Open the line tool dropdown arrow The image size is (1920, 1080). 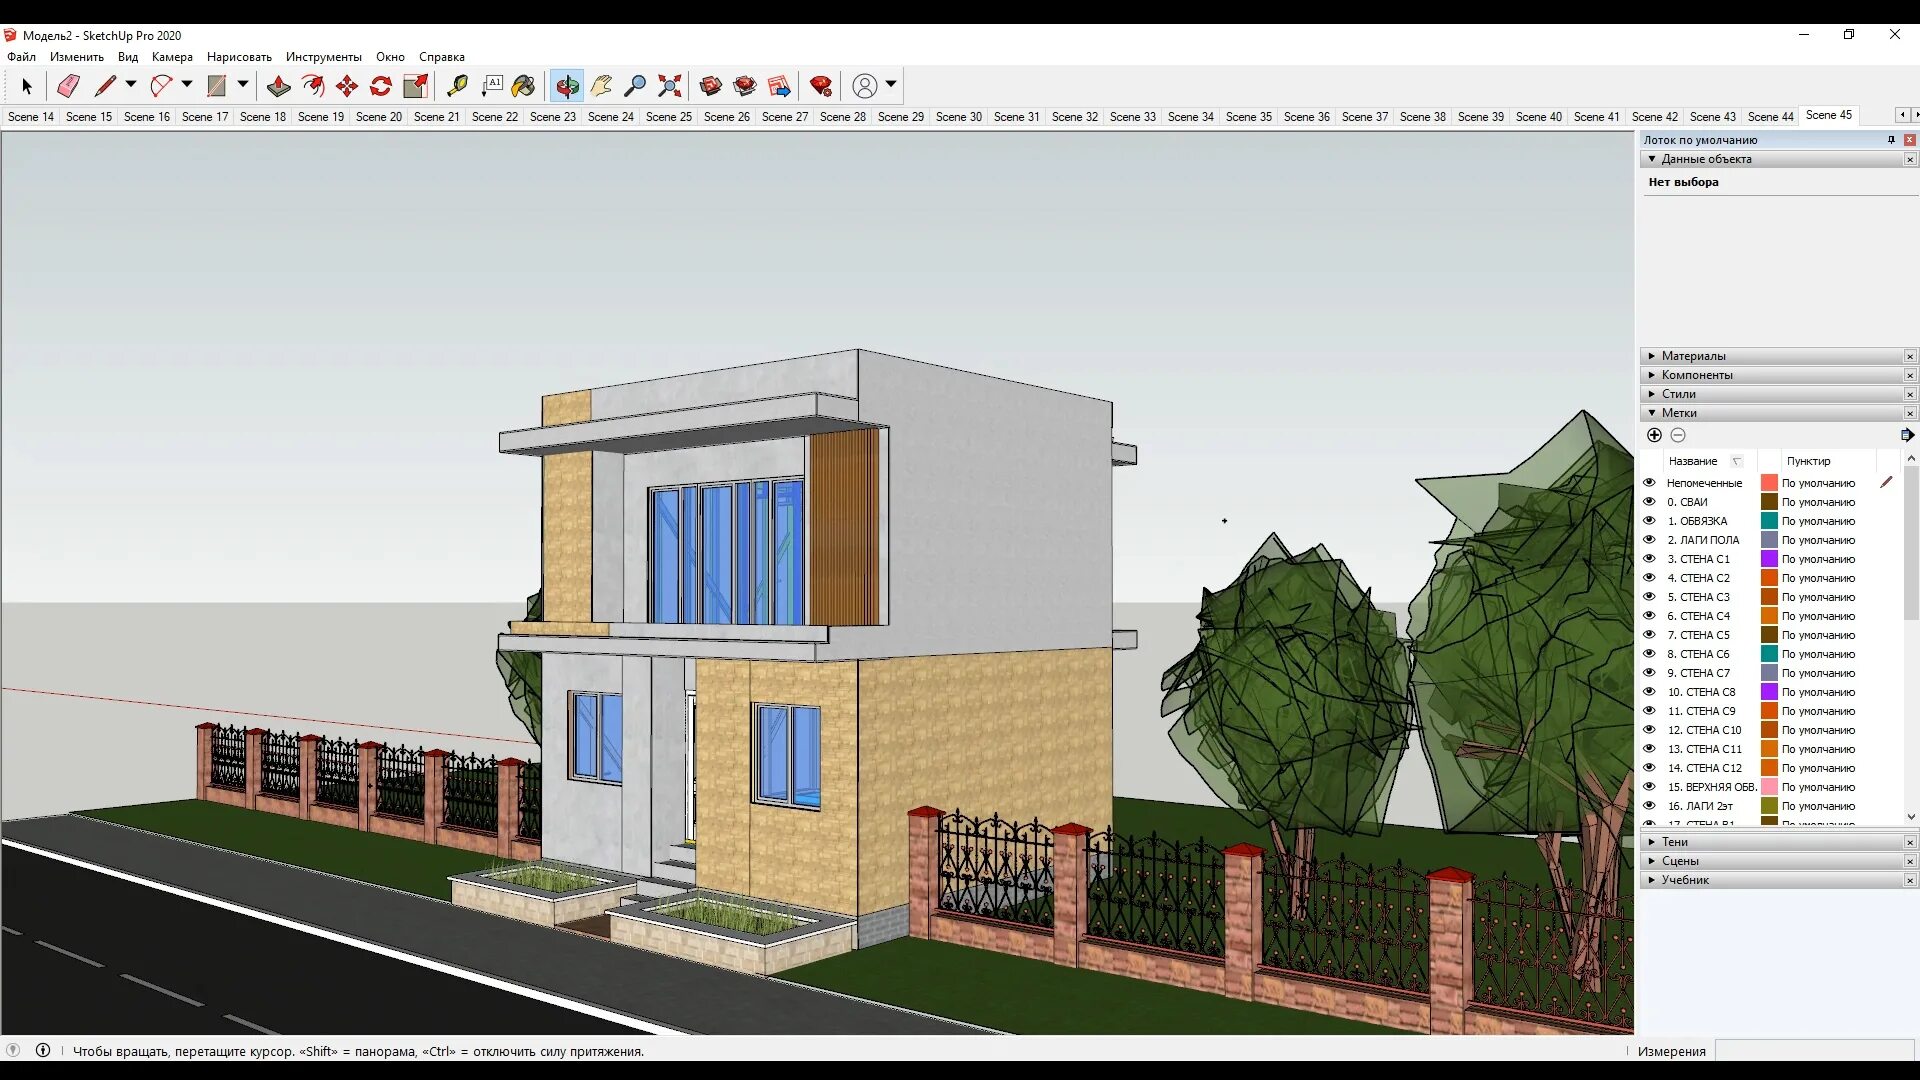pyautogui.click(x=130, y=85)
